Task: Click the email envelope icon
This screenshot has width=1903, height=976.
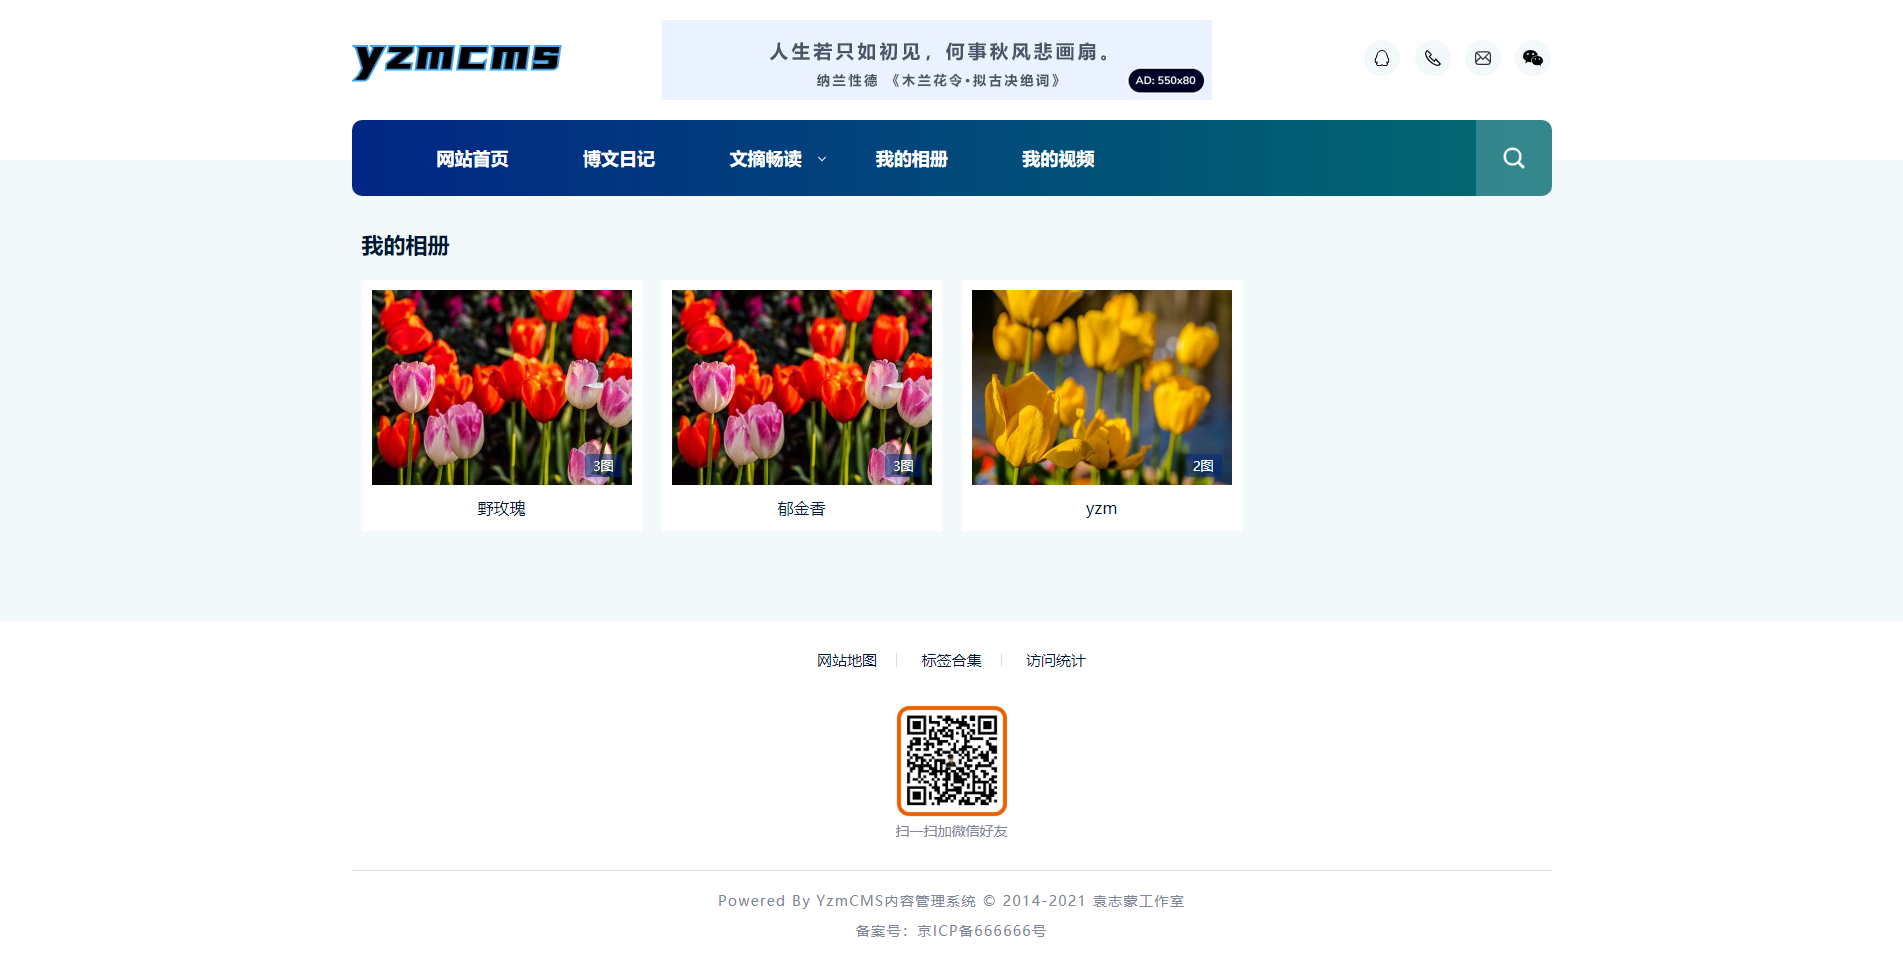Action: [x=1483, y=58]
